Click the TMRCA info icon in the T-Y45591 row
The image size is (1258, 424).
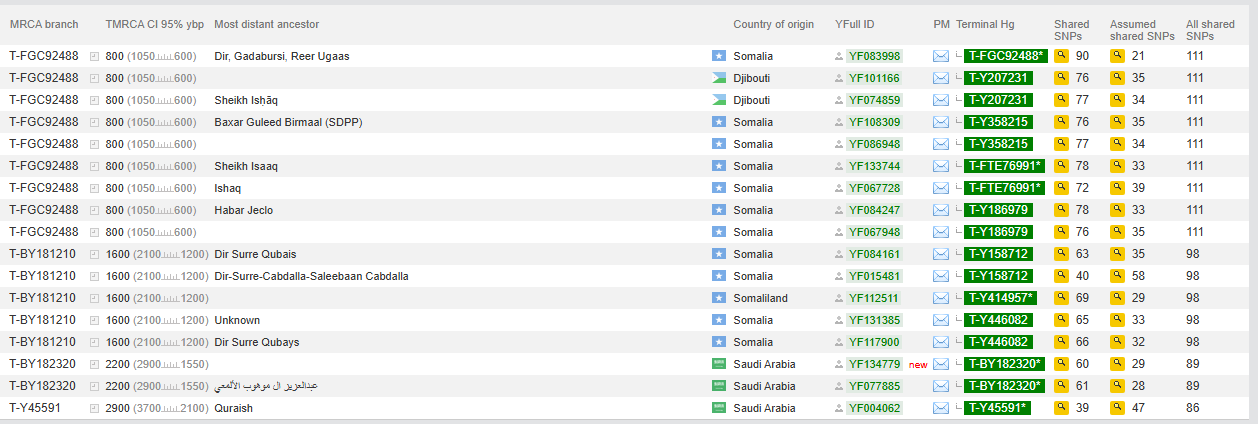click(x=95, y=408)
